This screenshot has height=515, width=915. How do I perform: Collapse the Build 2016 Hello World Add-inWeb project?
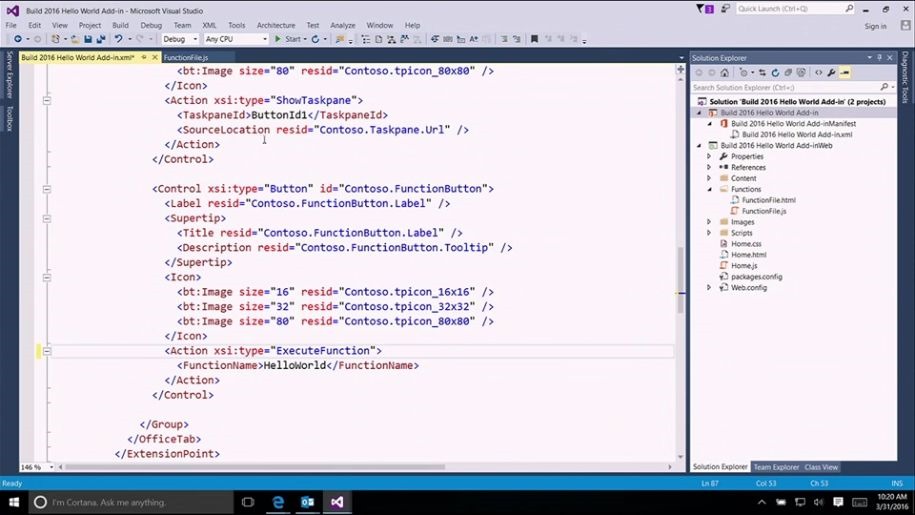699,146
